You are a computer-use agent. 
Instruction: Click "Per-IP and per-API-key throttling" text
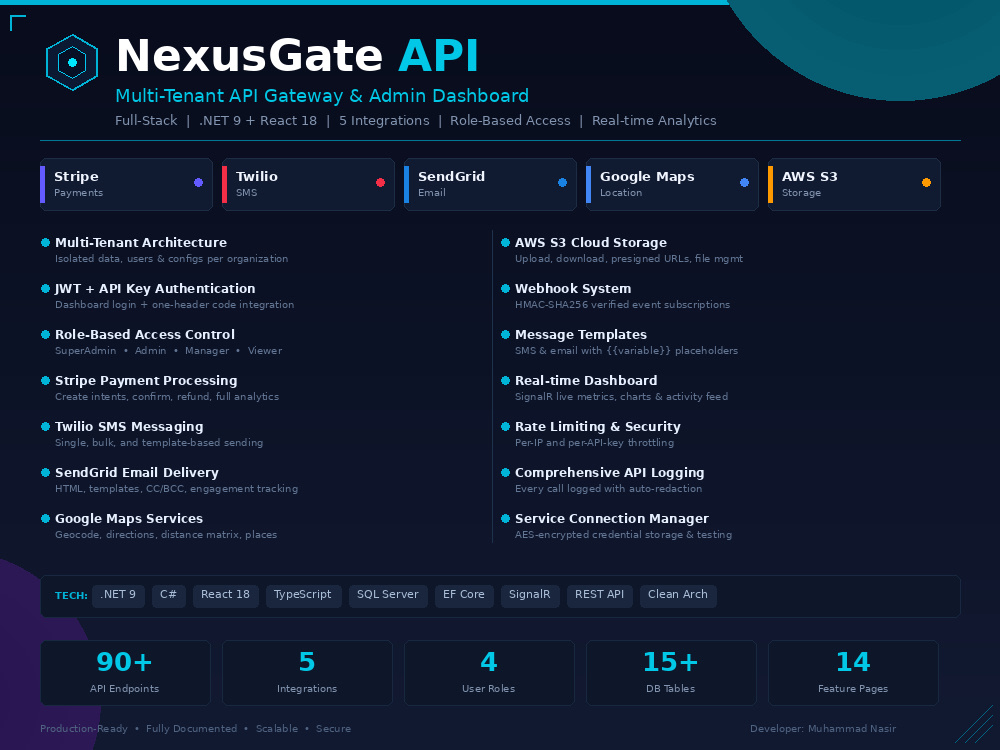(x=594, y=443)
